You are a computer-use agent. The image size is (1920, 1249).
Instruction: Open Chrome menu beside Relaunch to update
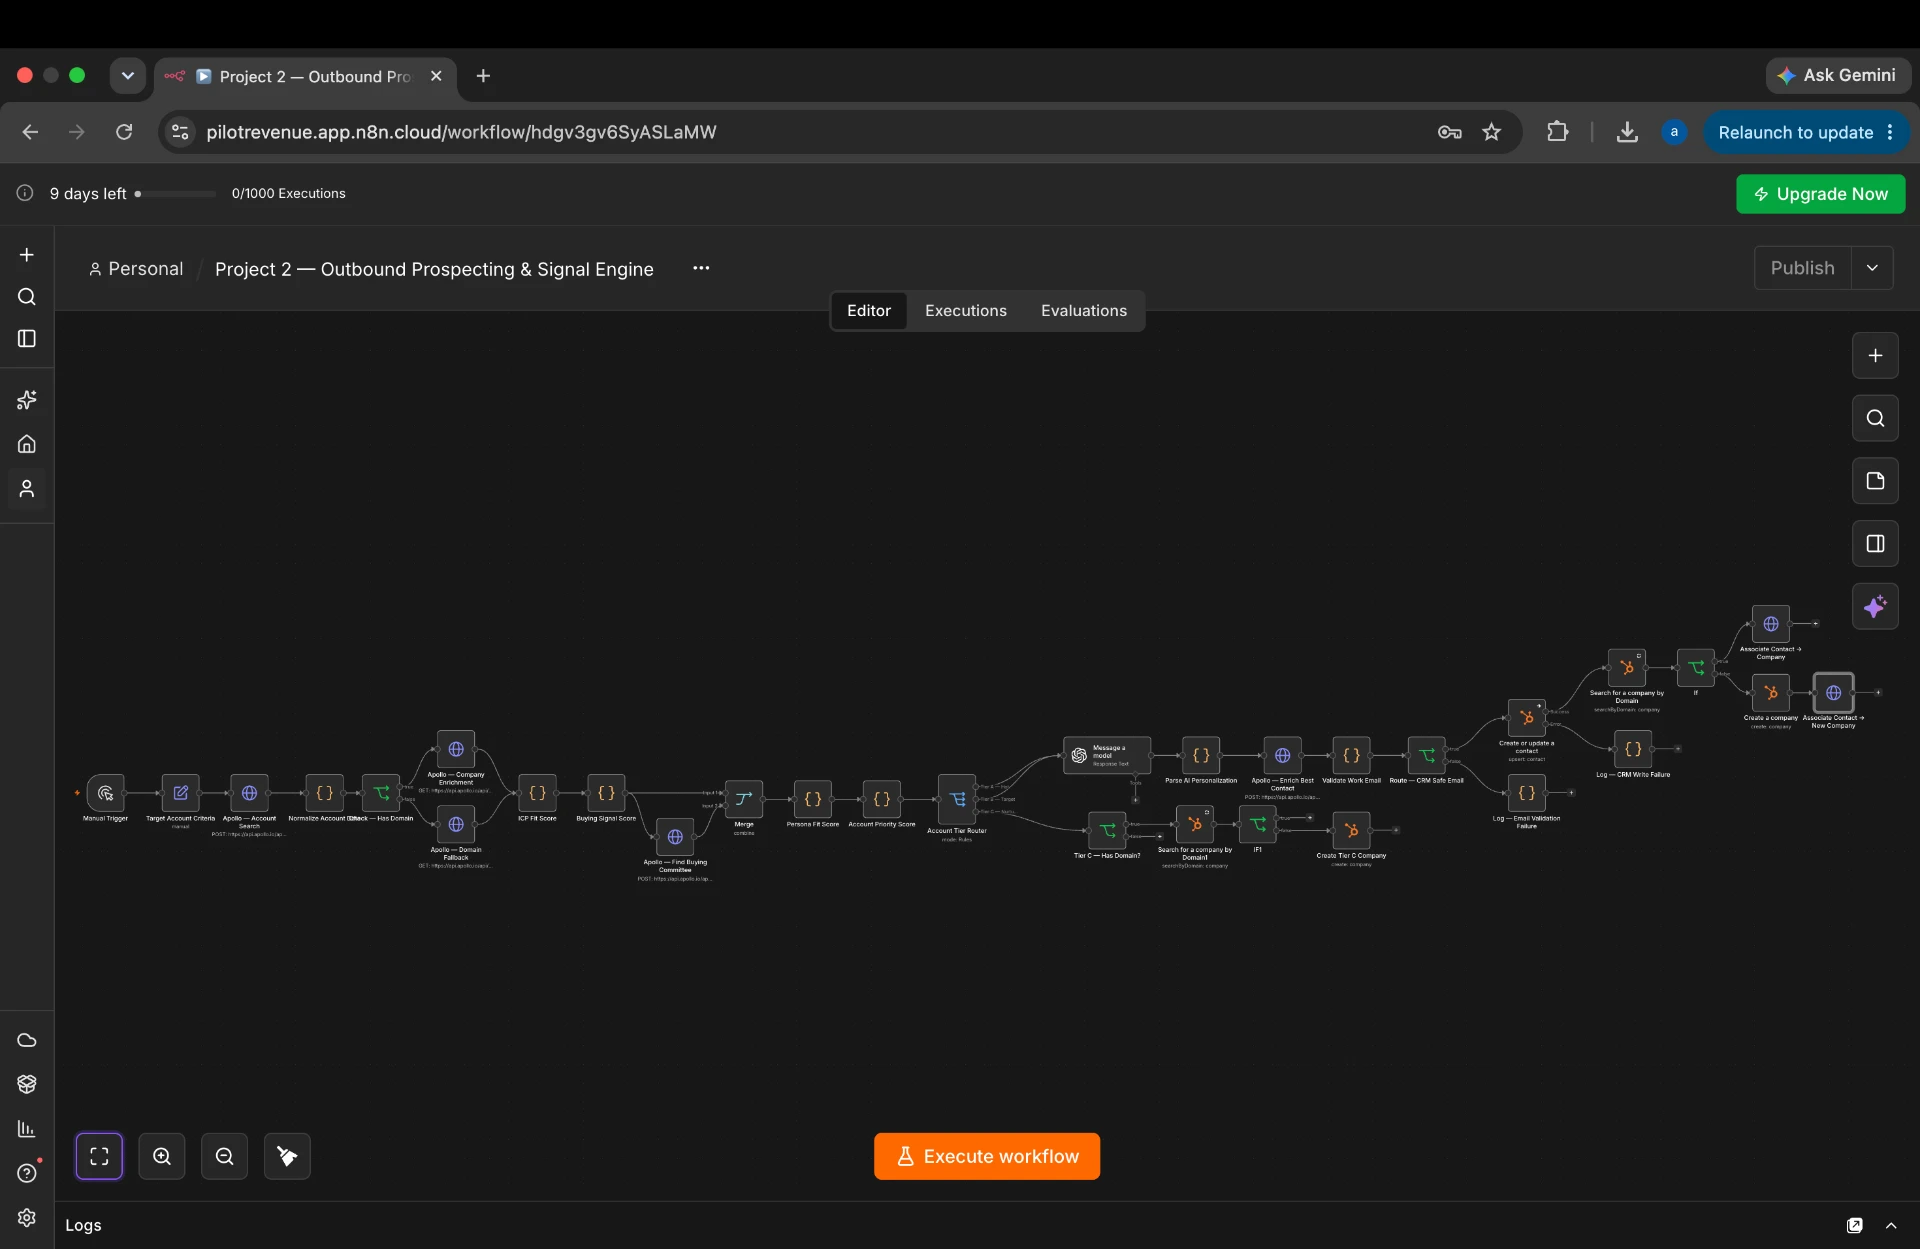(1890, 132)
